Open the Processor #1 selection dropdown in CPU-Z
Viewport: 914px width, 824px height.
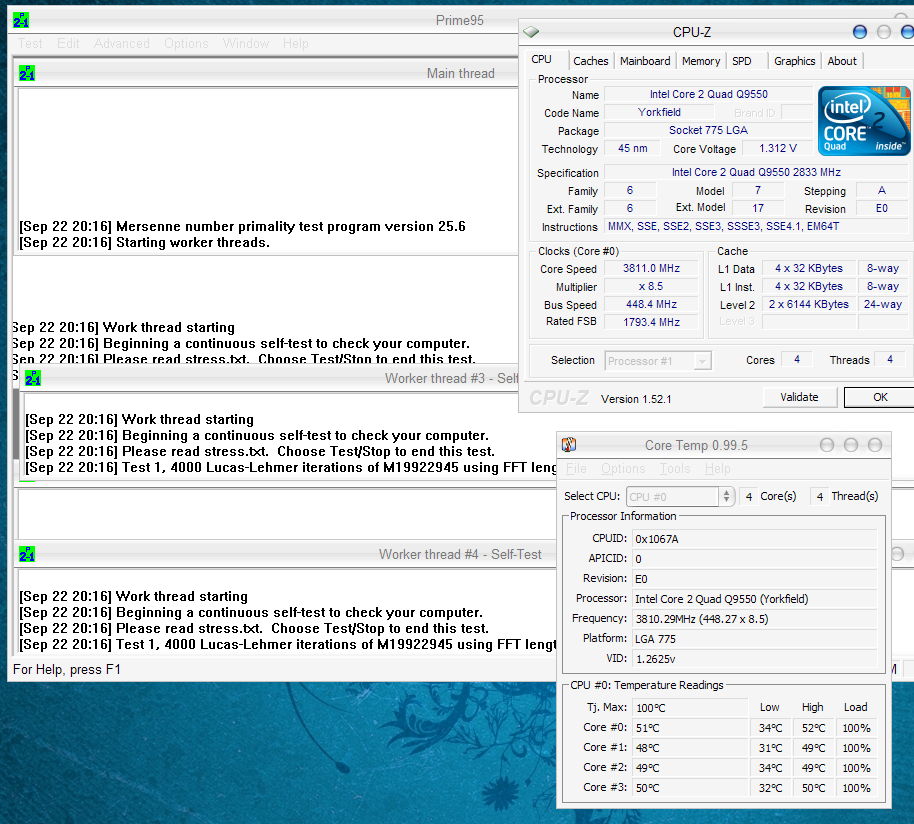658,361
